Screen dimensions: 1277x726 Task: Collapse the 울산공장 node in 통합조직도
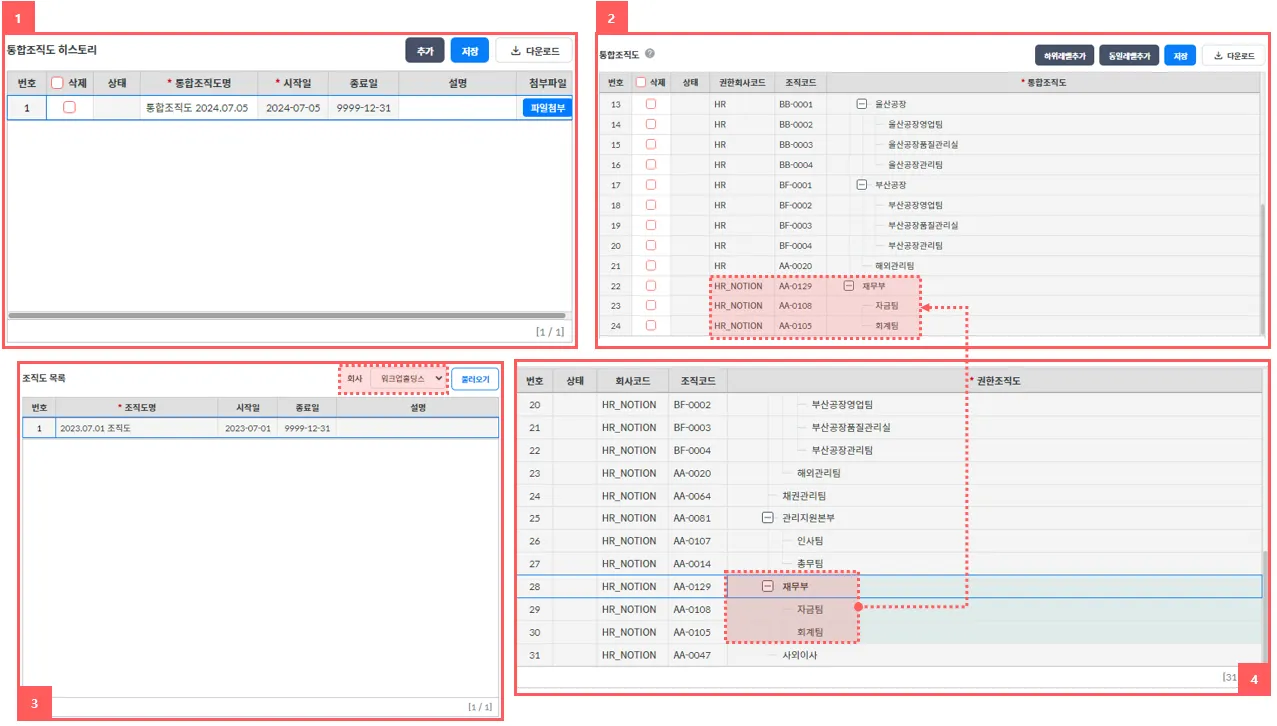pyautogui.click(x=861, y=104)
